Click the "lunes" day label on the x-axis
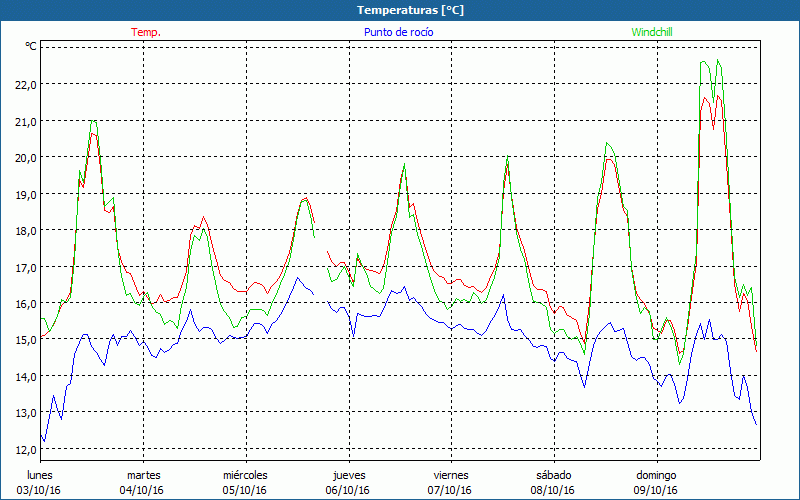800x500 pixels. (40, 474)
